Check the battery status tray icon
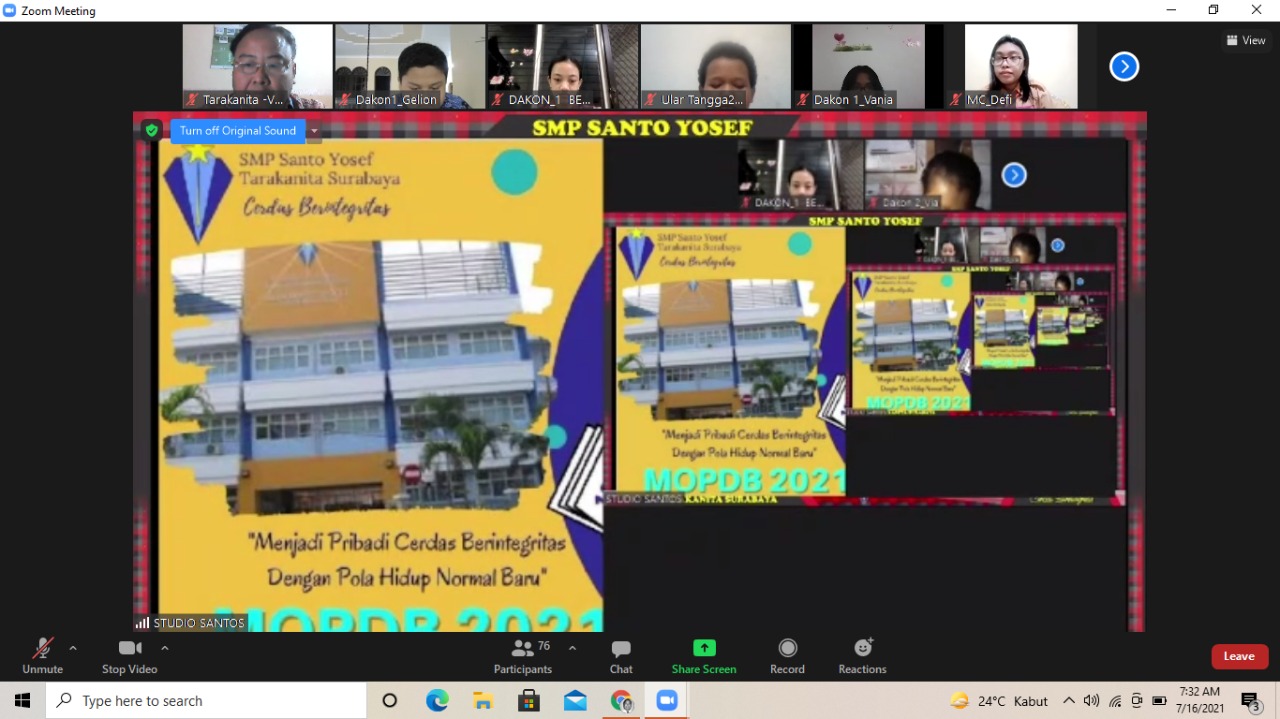The height and width of the screenshot is (719, 1280). [x=1160, y=701]
